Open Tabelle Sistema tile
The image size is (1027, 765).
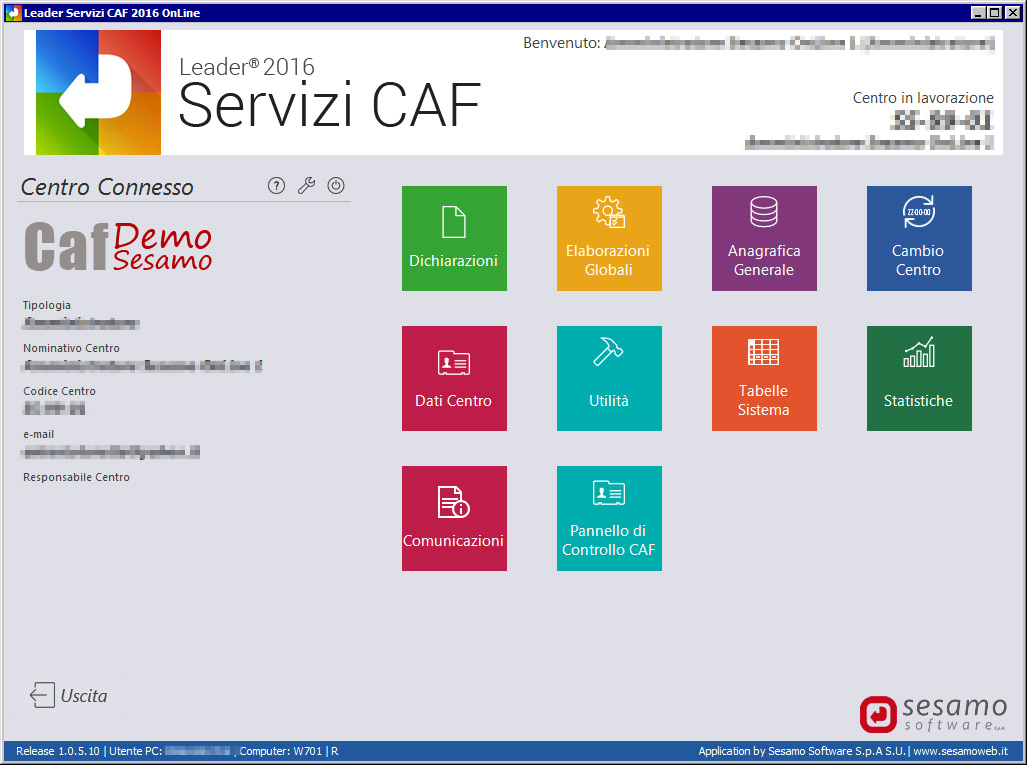(x=764, y=379)
